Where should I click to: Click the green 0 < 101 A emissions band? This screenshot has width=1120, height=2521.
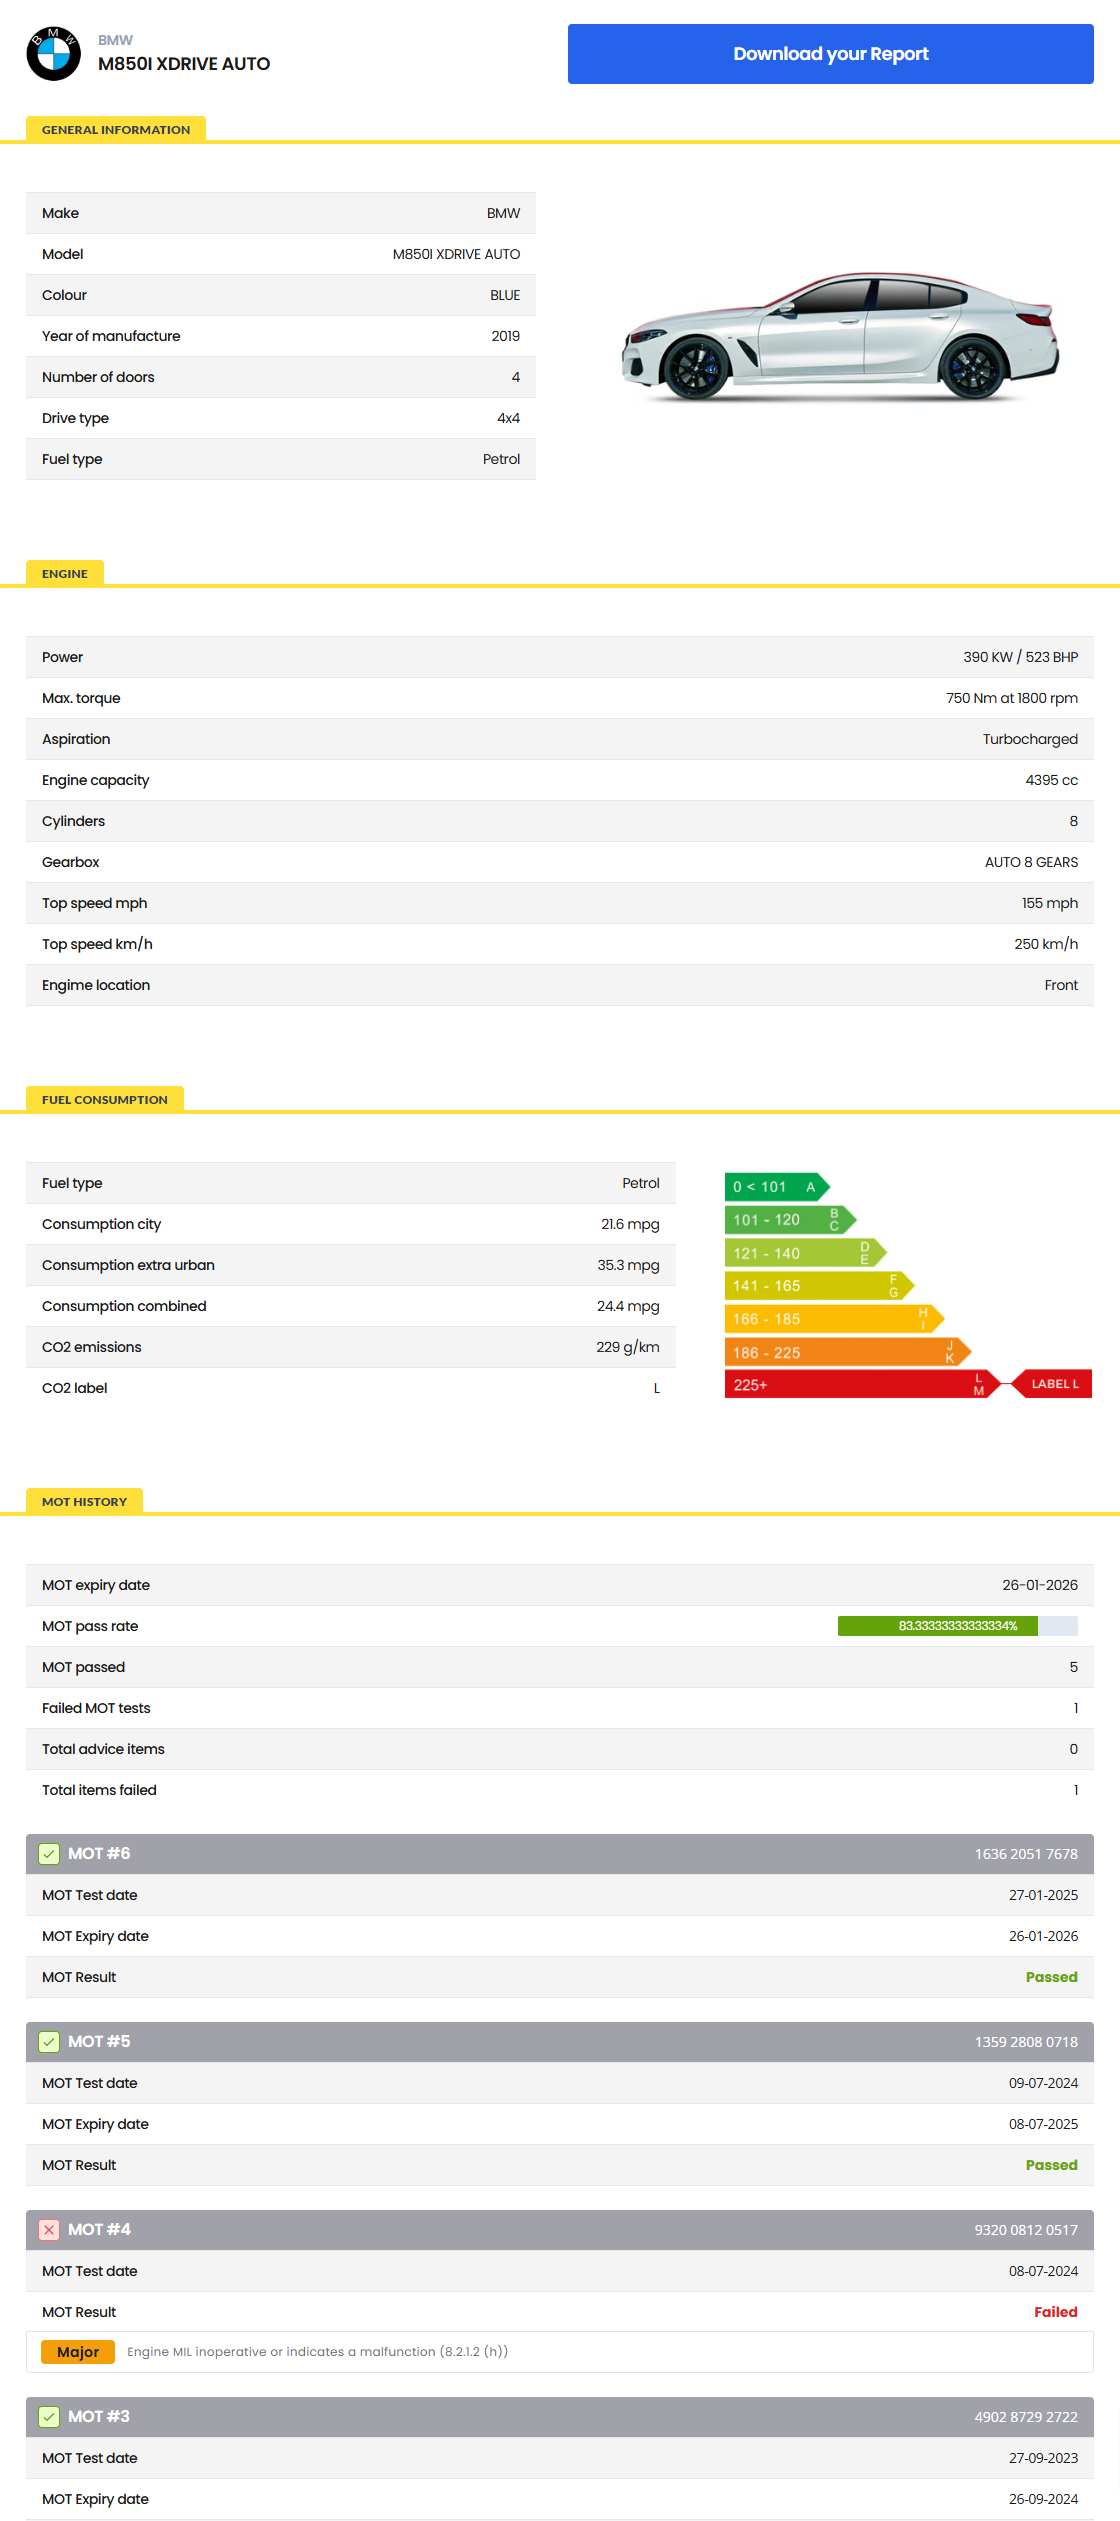(x=775, y=1187)
